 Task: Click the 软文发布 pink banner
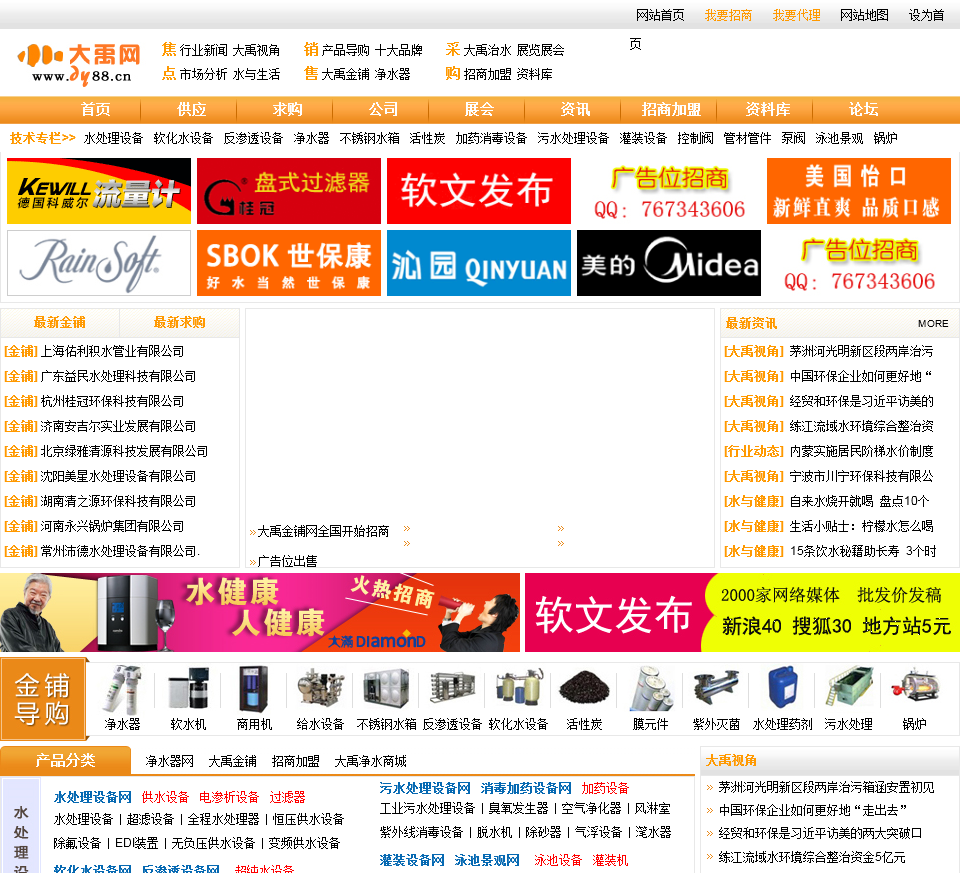[x=742, y=613]
